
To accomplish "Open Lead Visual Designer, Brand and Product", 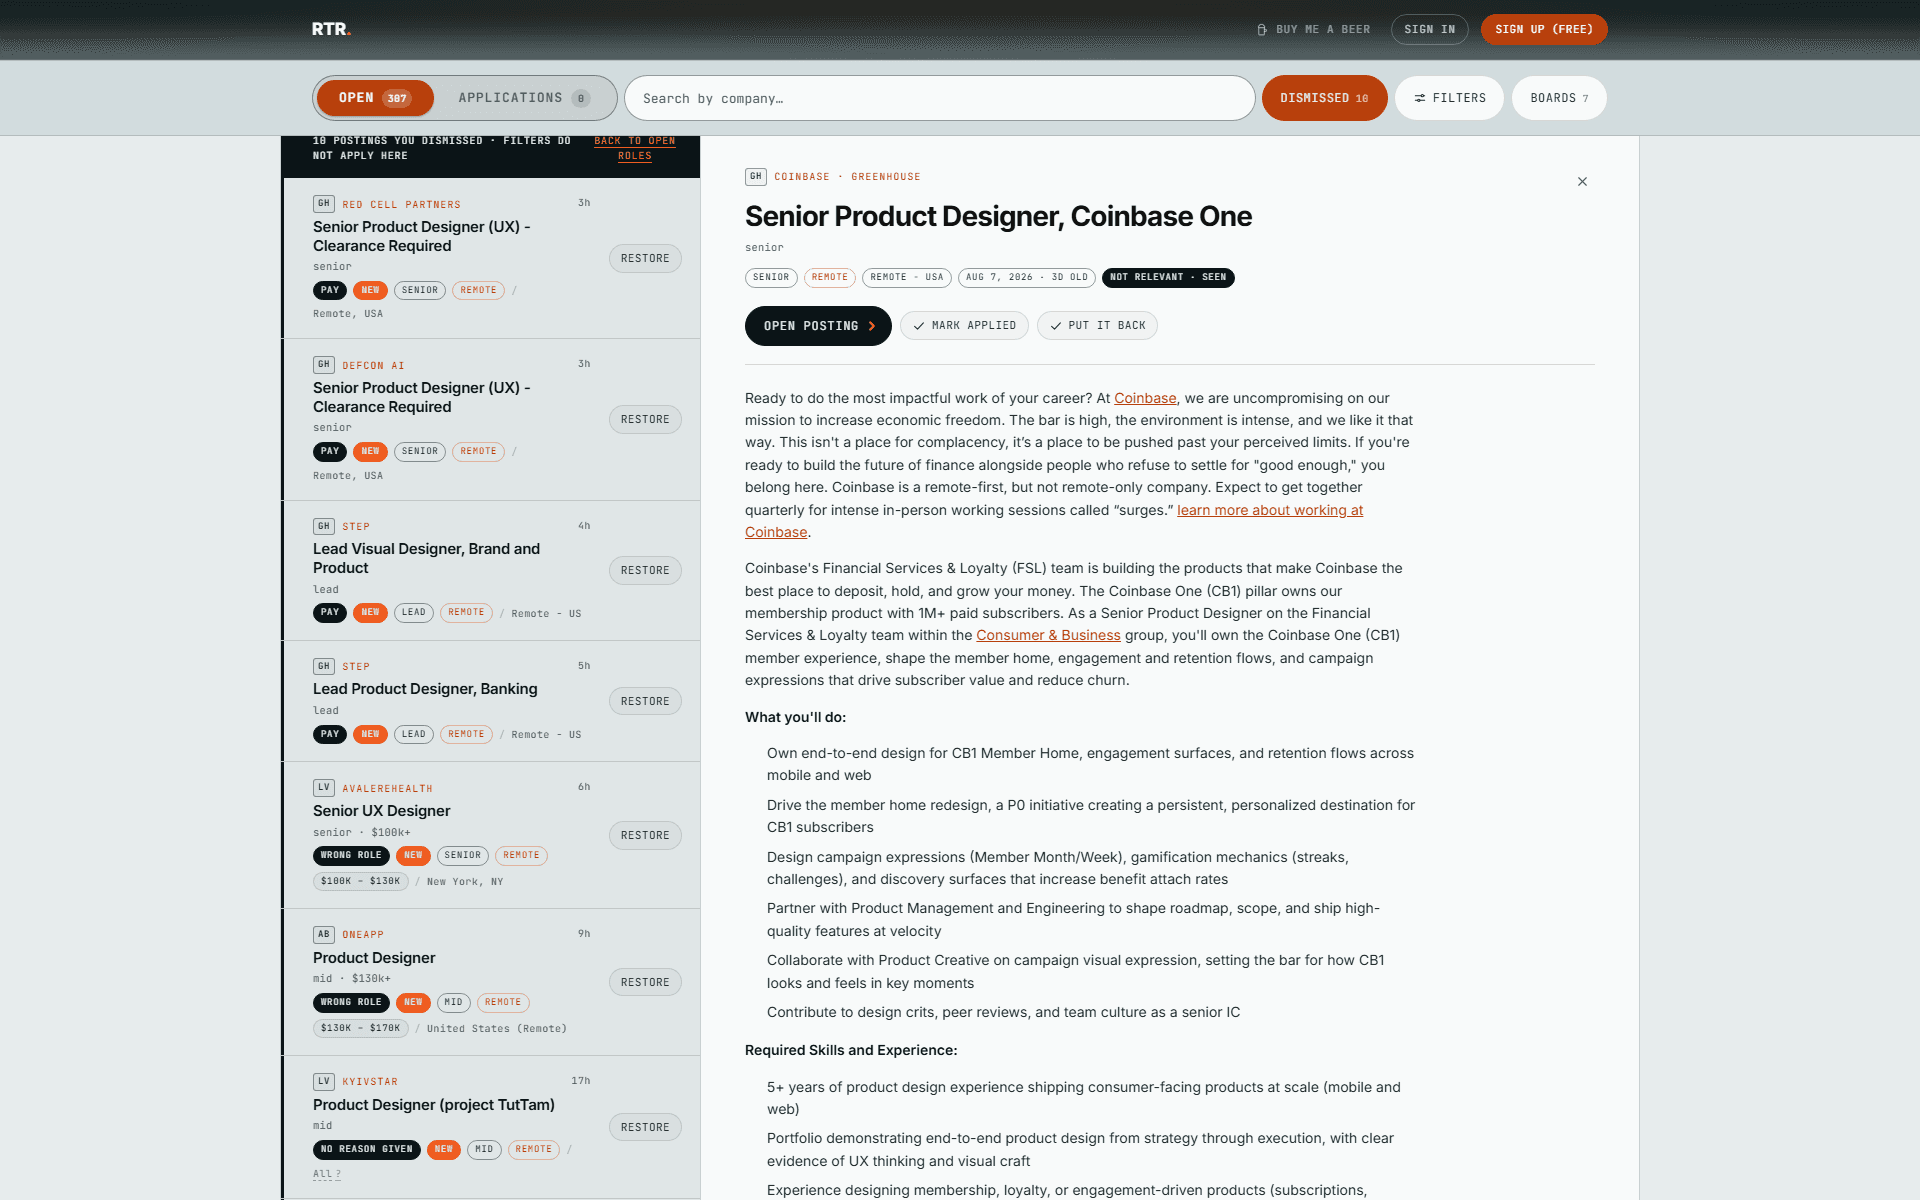I will (426, 558).
